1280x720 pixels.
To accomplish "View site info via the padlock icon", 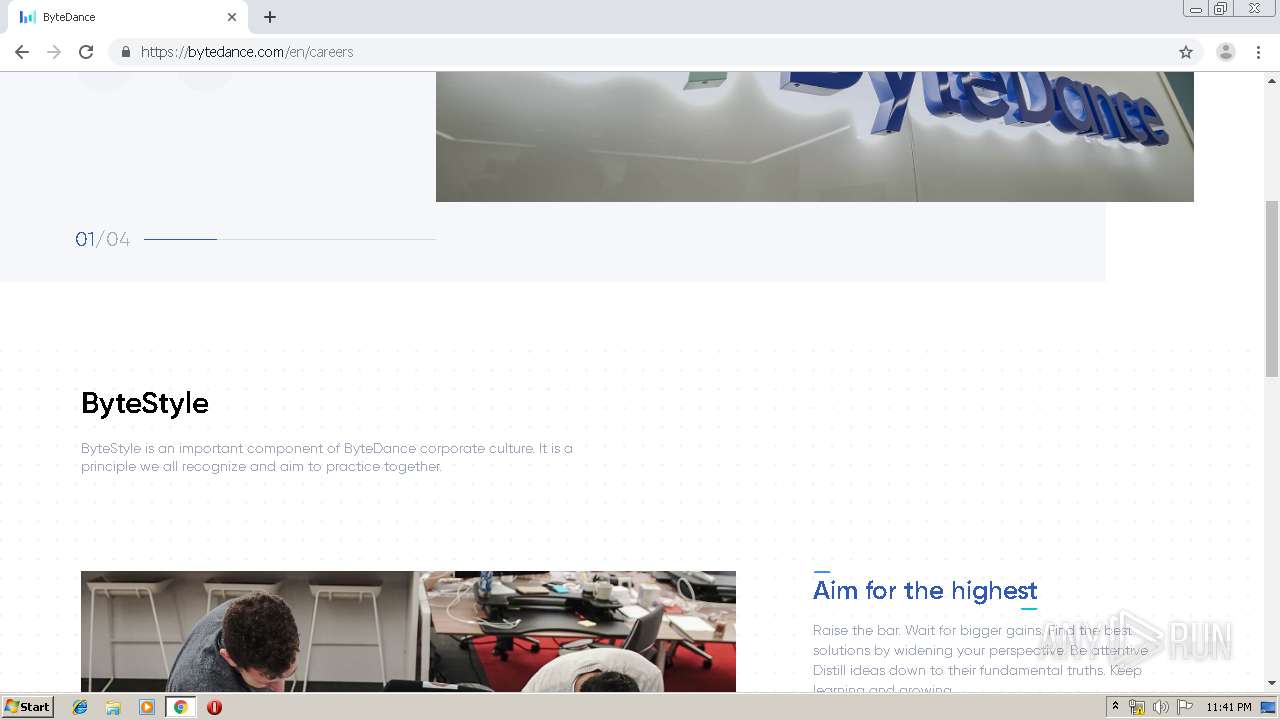I will pyautogui.click(x=125, y=52).
